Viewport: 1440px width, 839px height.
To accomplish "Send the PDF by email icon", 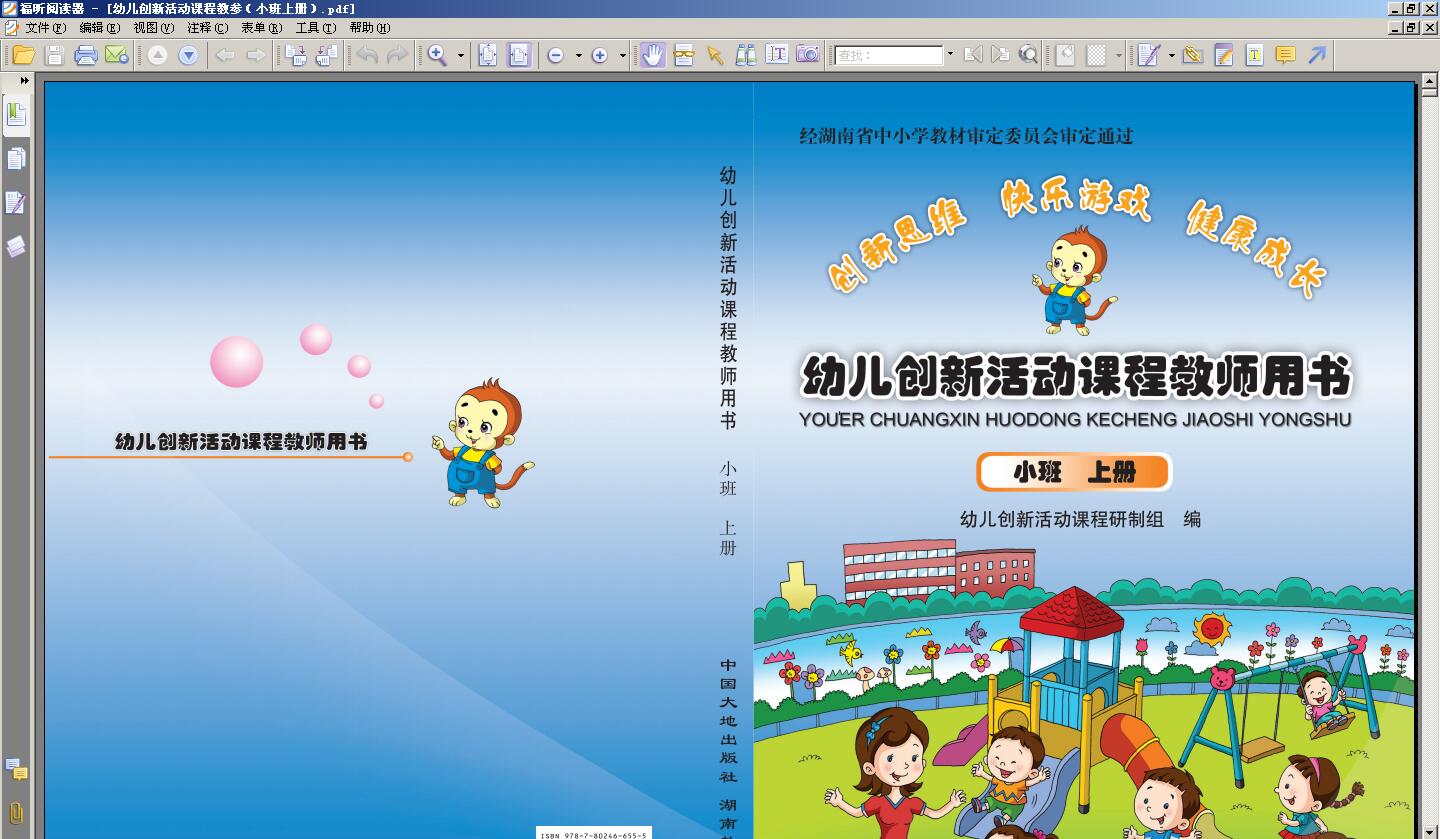I will [x=116, y=55].
